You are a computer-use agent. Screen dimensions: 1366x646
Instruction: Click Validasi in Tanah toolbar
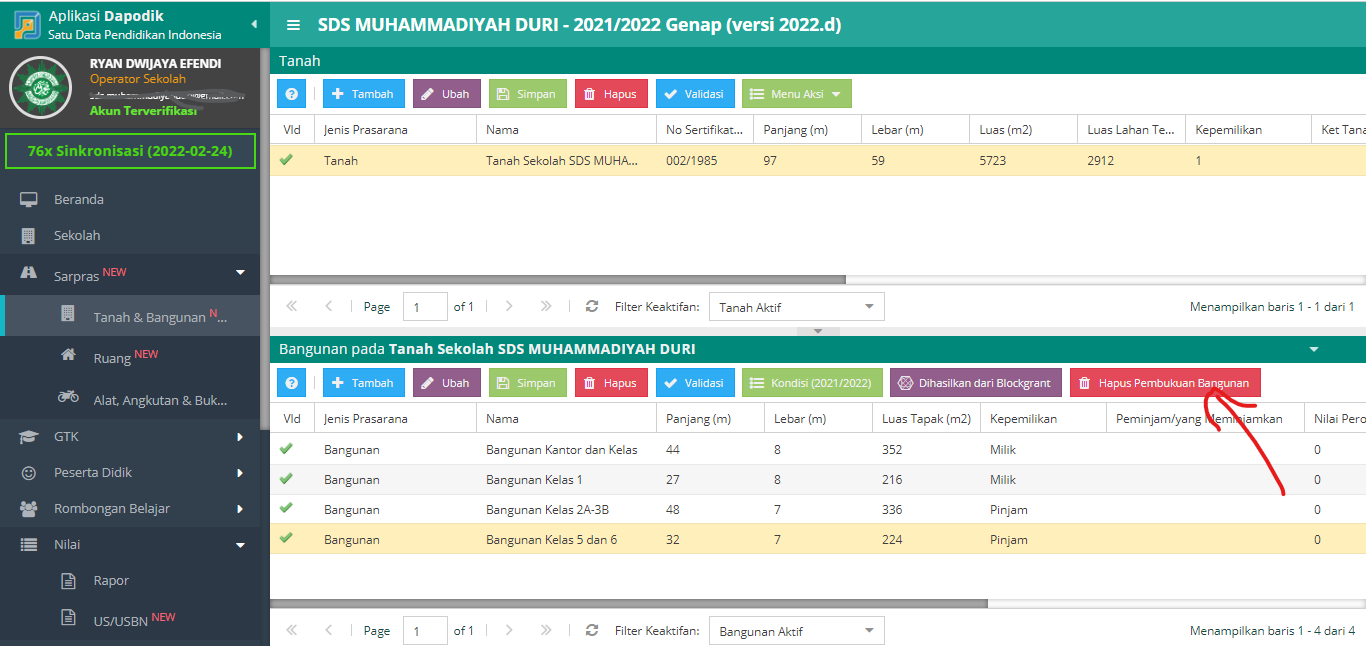click(x=695, y=94)
